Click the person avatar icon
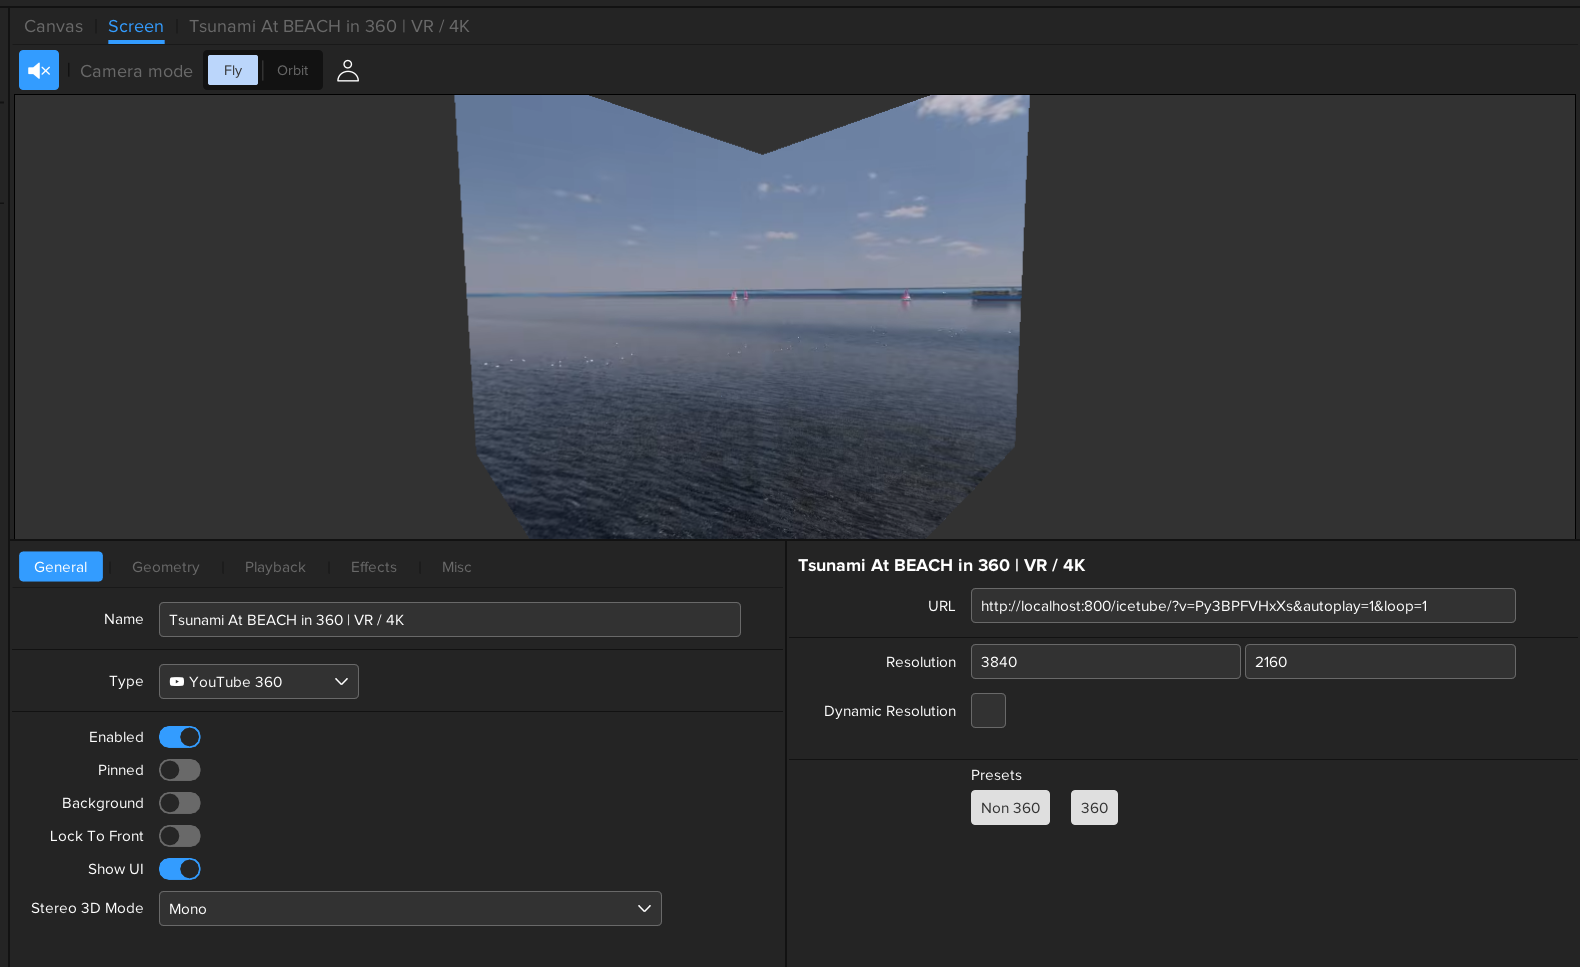Screen dimensions: 1580x967 click(x=347, y=70)
